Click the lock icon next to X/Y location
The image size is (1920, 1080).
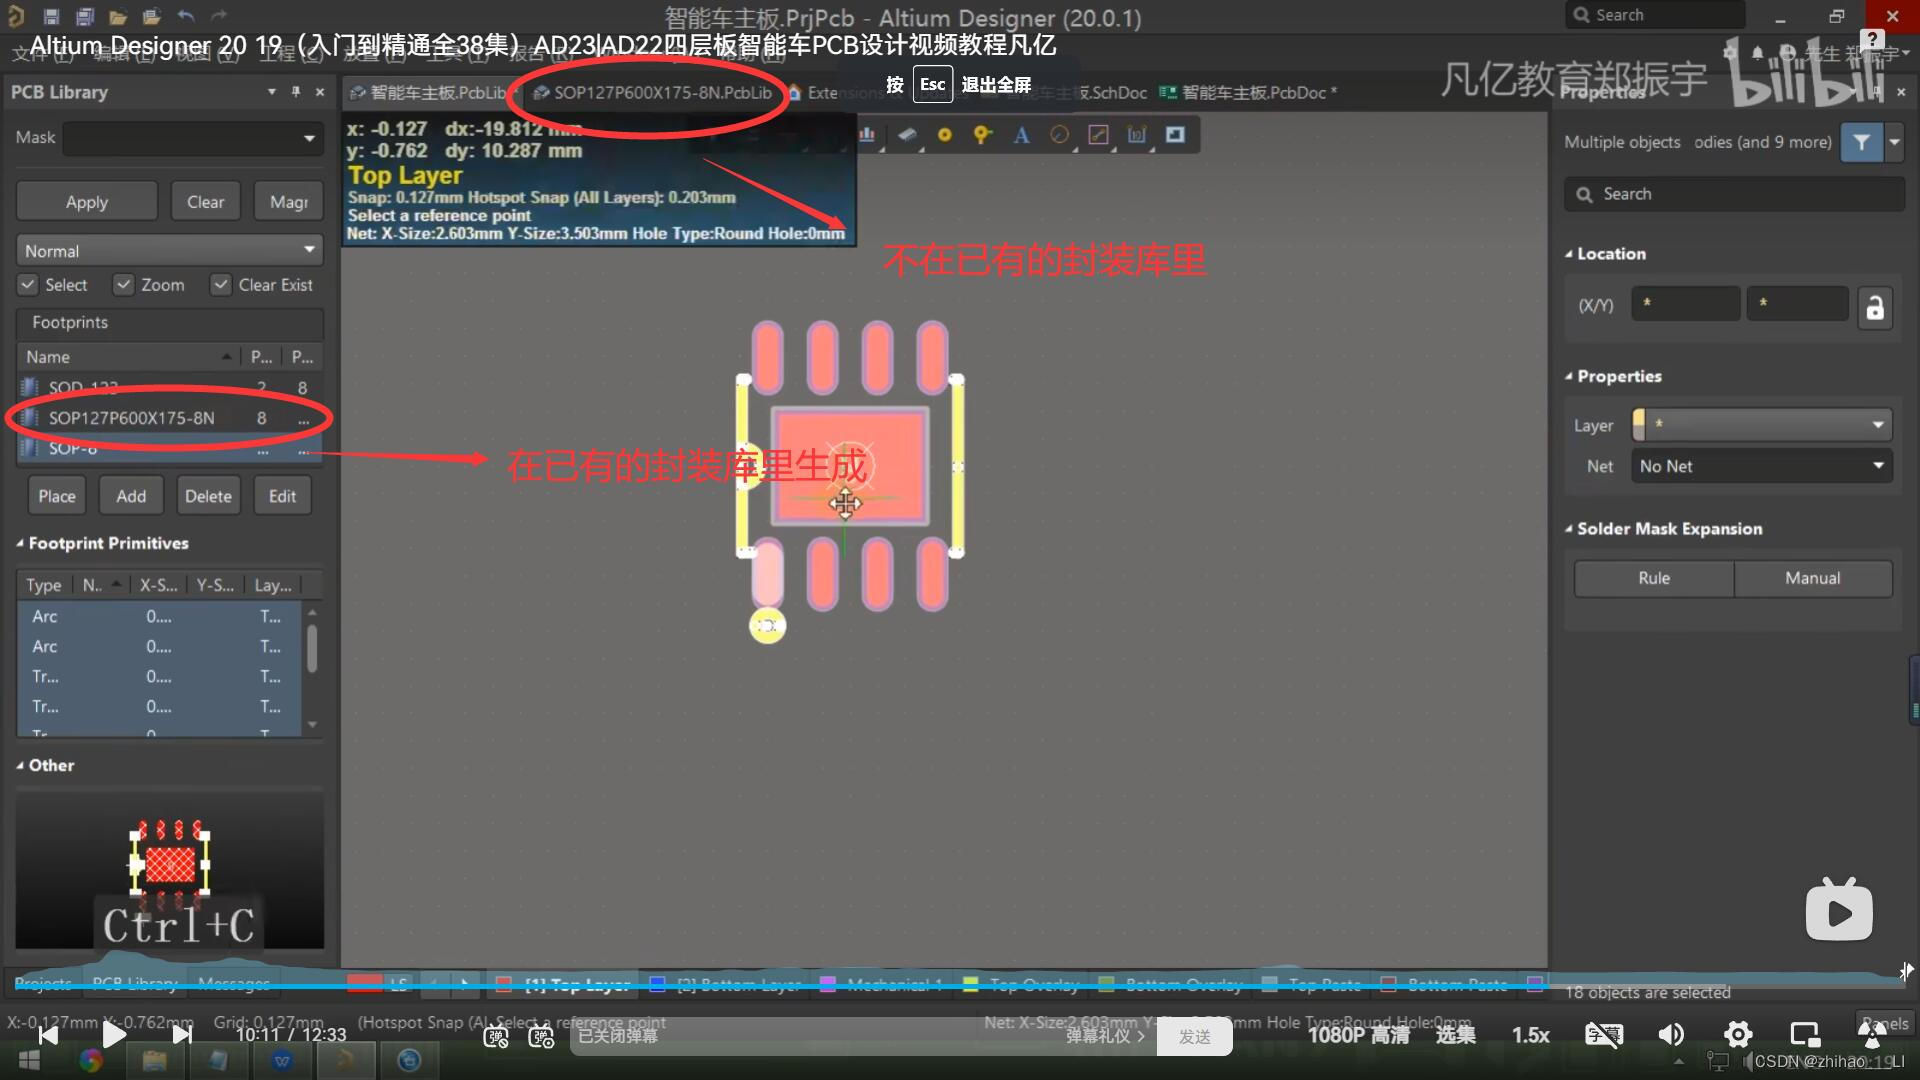coord(1876,308)
